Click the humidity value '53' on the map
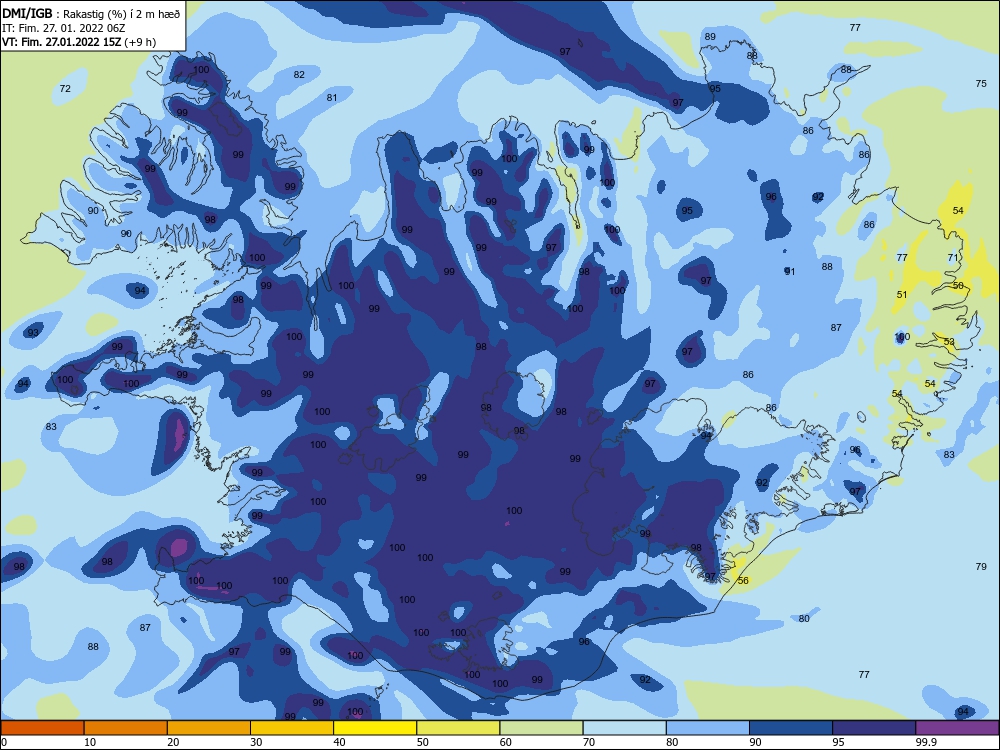 pyautogui.click(x=949, y=342)
